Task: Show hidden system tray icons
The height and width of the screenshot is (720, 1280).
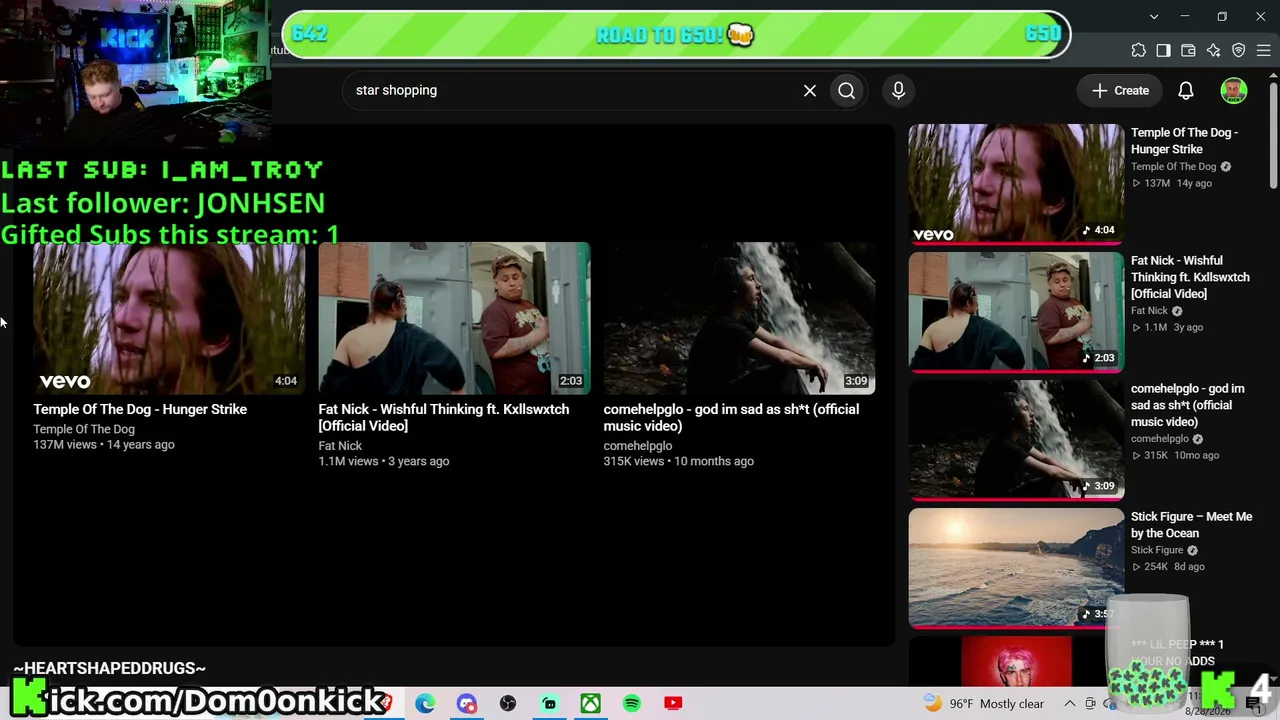Action: click(1069, 703)
